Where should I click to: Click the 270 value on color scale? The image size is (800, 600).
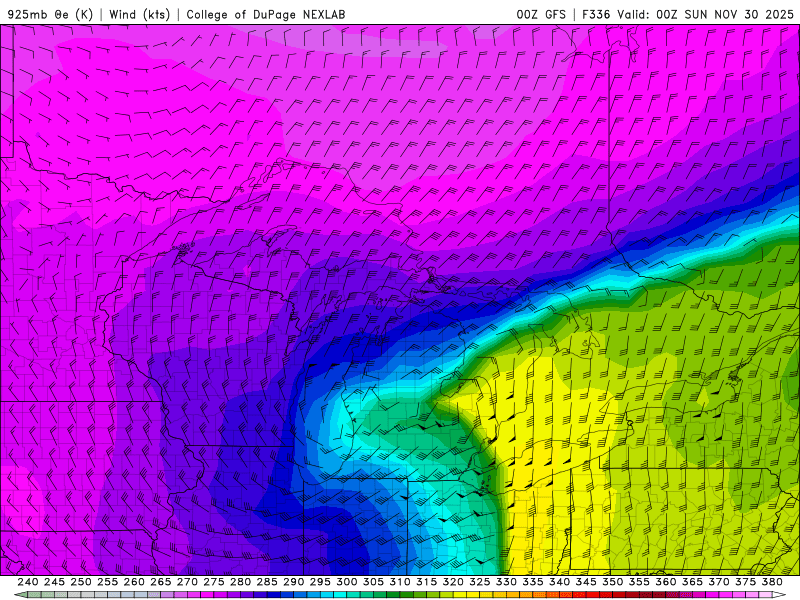tap(187, 582)
